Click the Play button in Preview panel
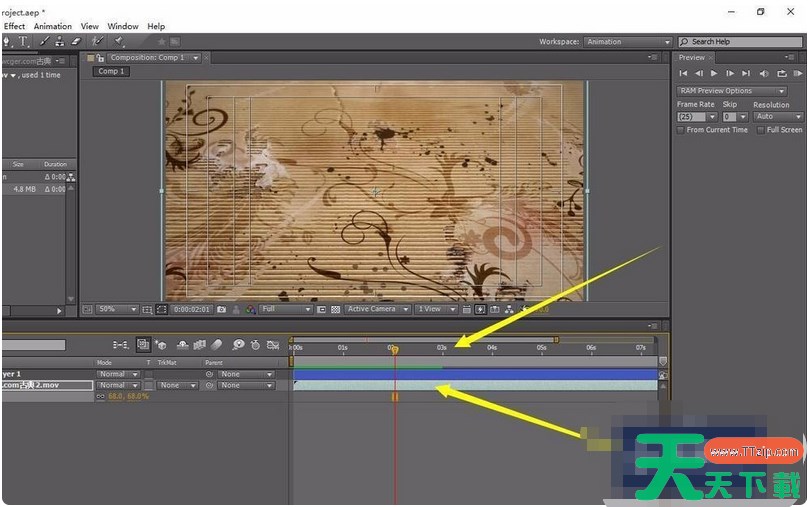The height and width of the screenshot is (507, 808). coord(714,73)
